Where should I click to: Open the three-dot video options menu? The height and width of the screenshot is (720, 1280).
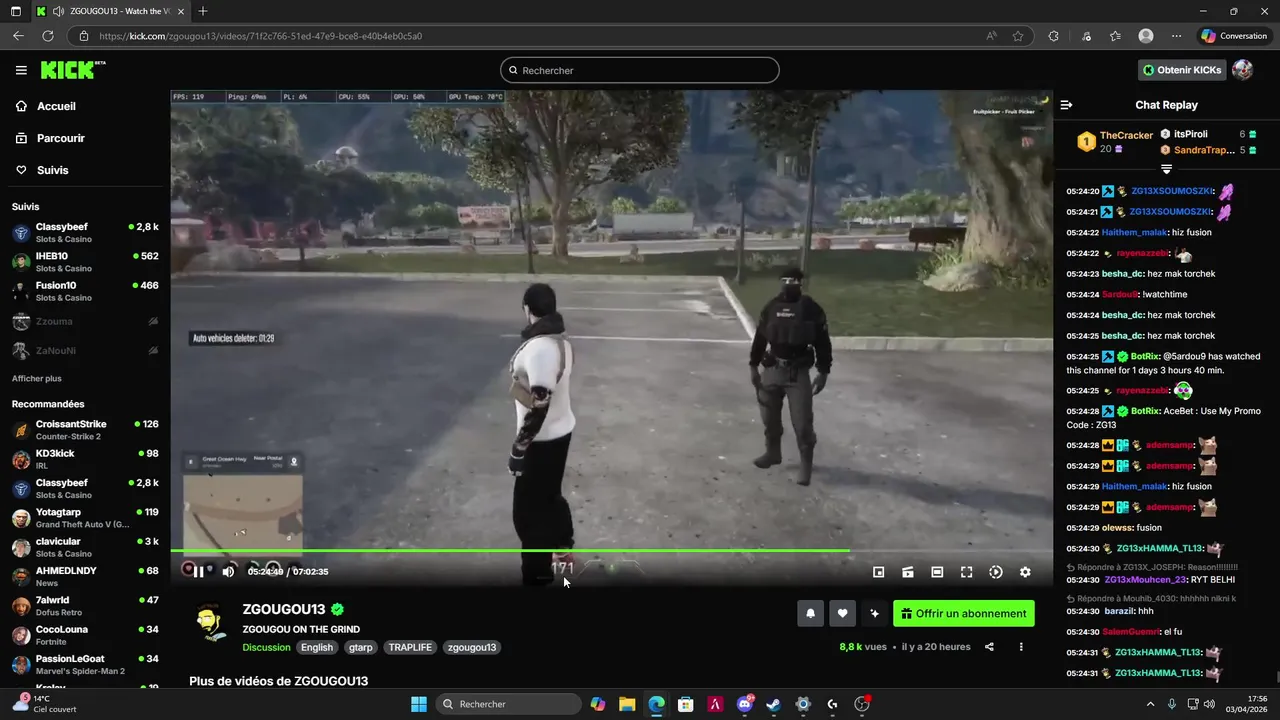point(1021,647)
